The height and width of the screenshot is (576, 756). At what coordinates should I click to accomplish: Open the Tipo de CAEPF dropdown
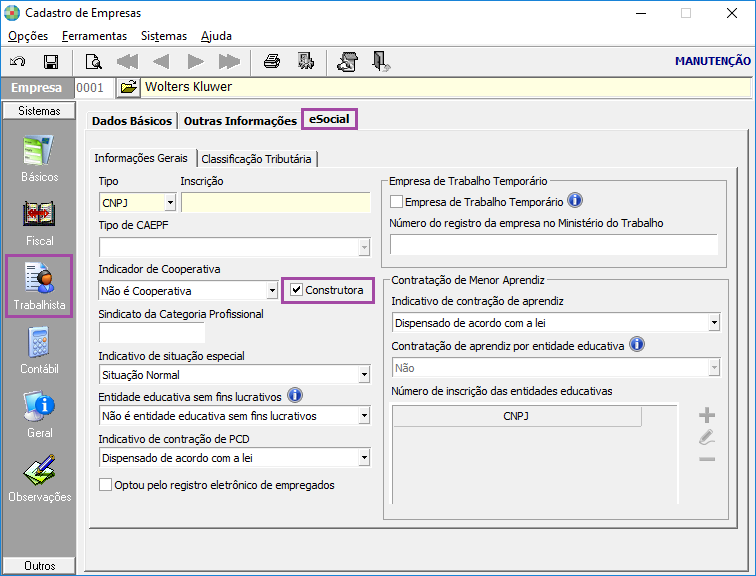click(364, 247)
